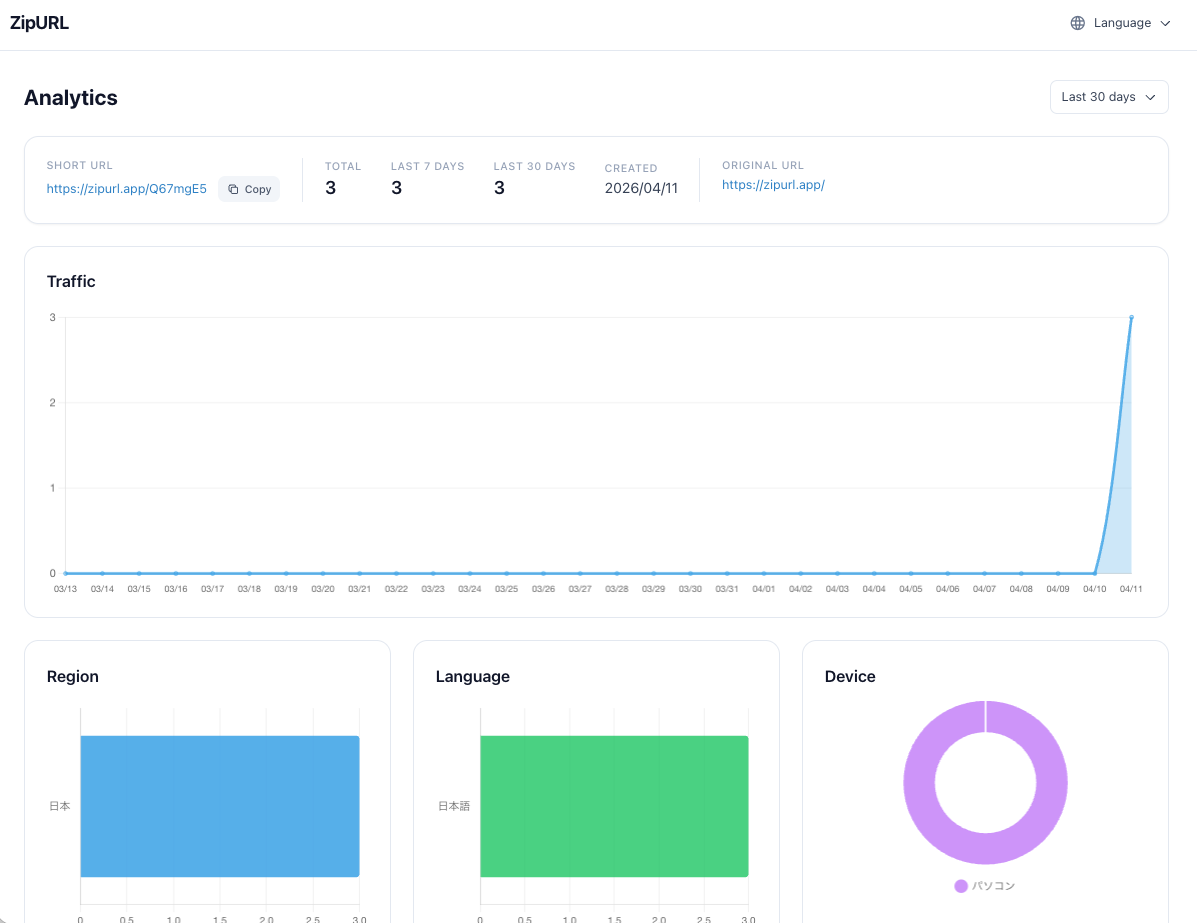The width and height of the screenshot is (1197, 923).
Task: Click the 日本語 language axis label
Action: tap(453, 806)
